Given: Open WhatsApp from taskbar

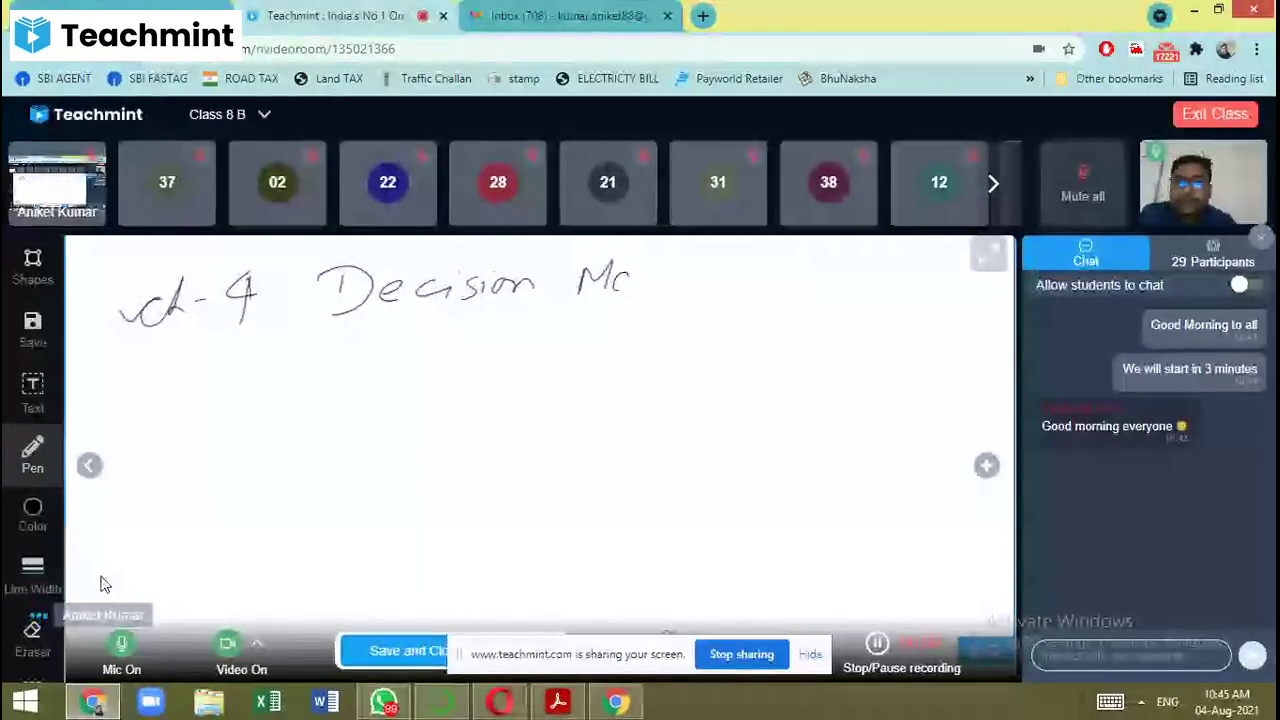Looking at the screenshot, I should pos(384,702).
